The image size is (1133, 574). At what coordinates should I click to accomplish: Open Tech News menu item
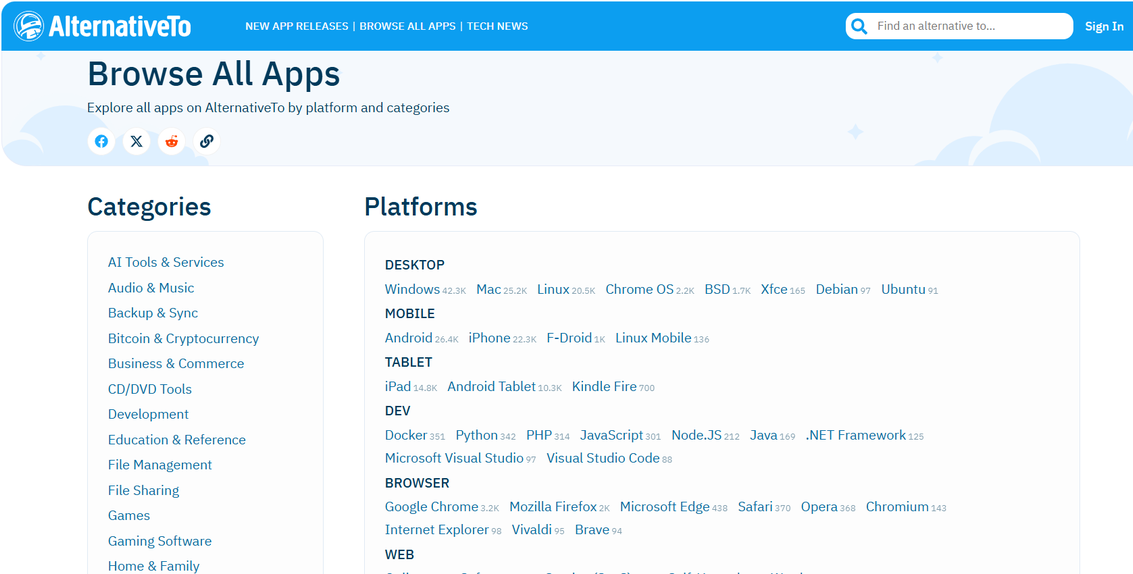click(497, 26)
